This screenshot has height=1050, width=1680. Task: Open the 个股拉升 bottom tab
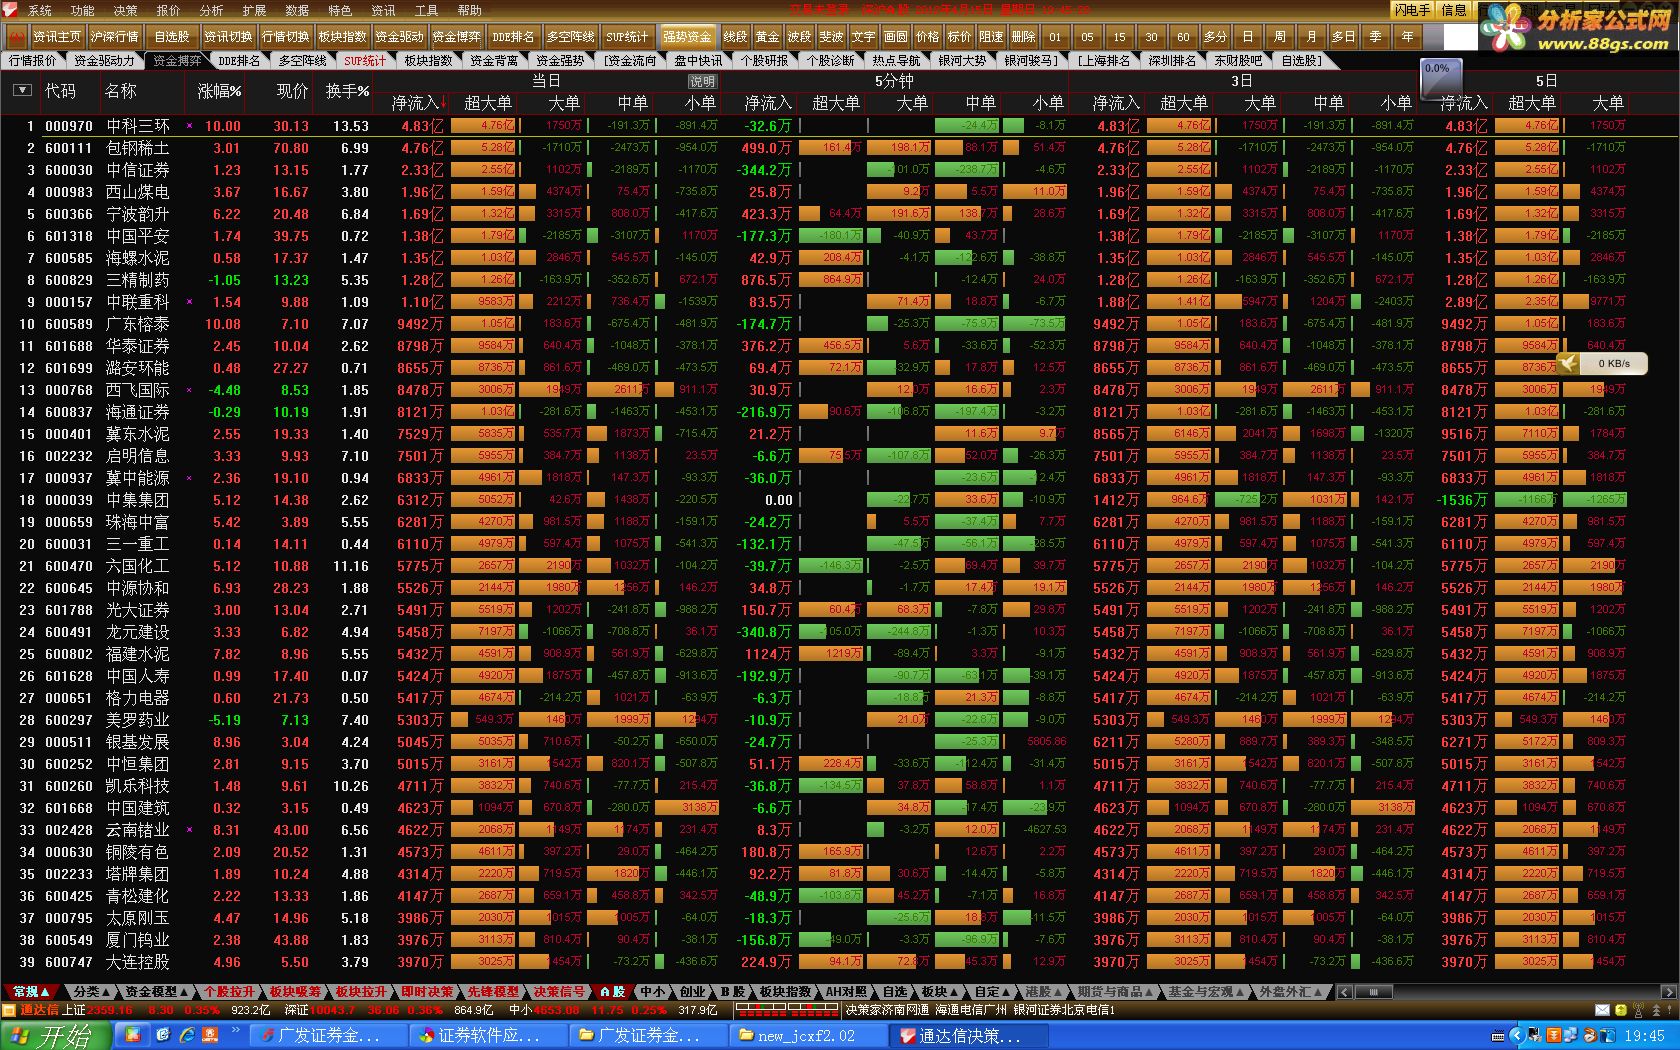coord(229,991)
